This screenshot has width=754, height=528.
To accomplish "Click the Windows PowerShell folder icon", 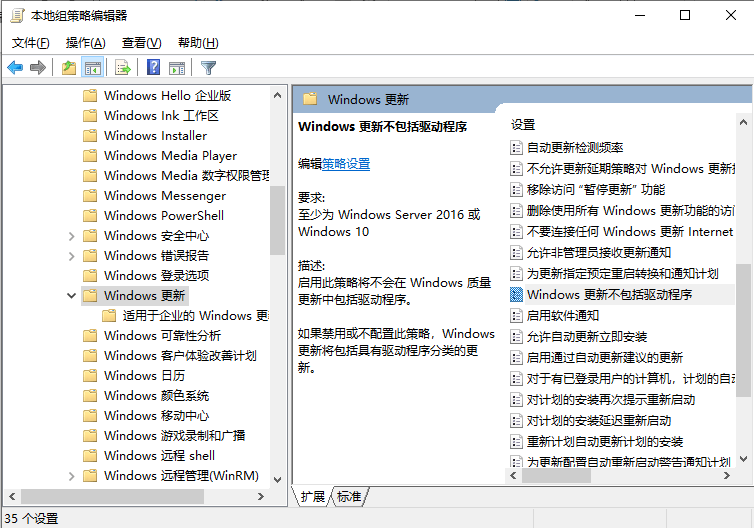I will pos(90,215).
